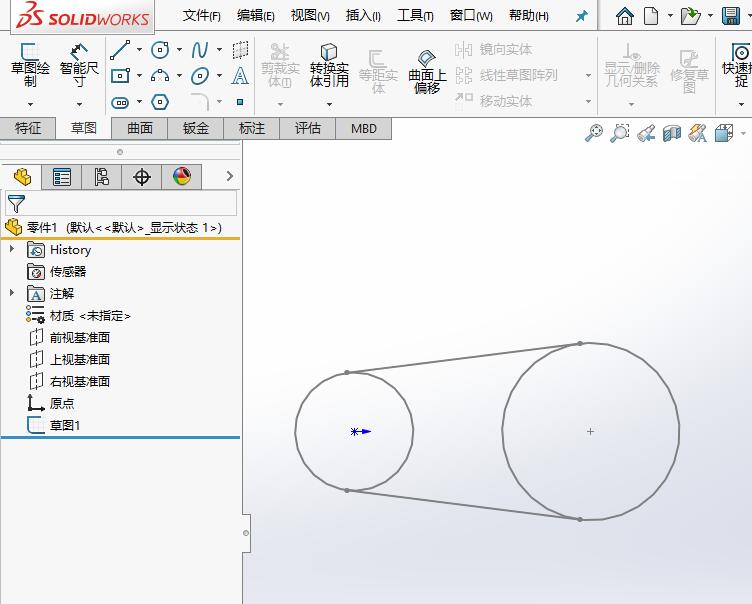Select the Straight Slot tool
This screenshot has width=752, height=604.
click(x=120, y=102)
